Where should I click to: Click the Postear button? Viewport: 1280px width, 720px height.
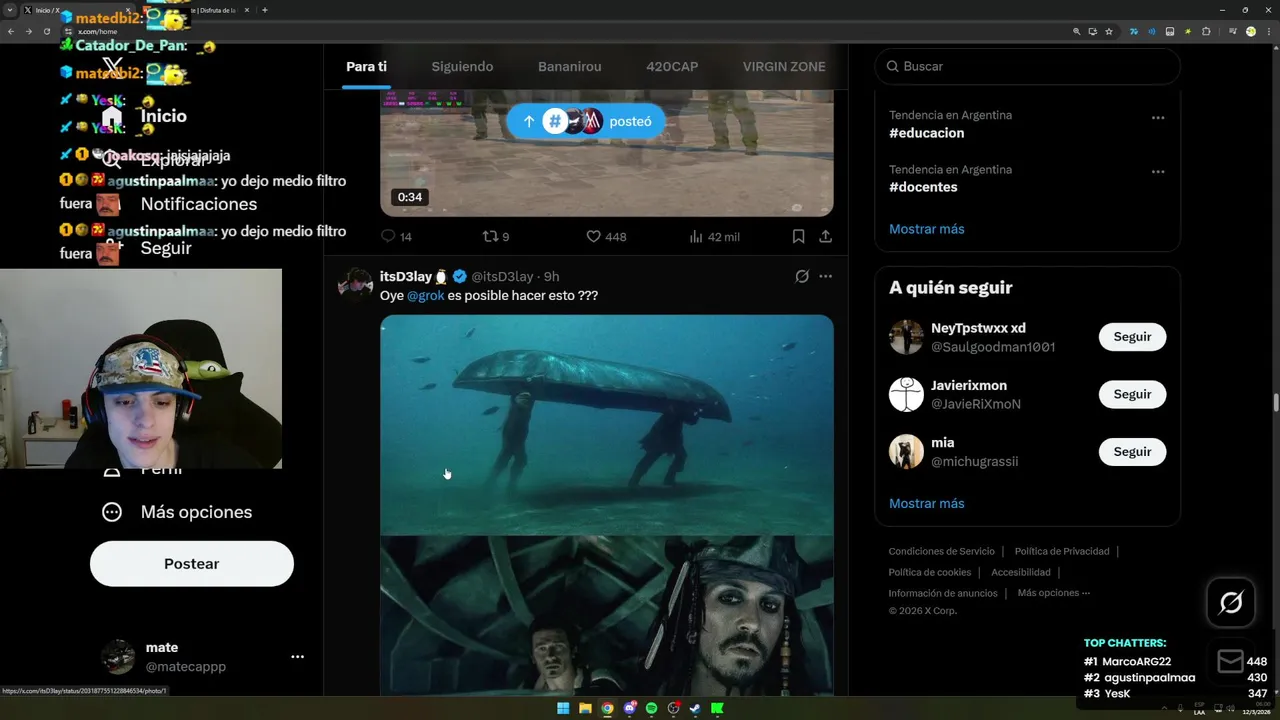pos(192,564)
